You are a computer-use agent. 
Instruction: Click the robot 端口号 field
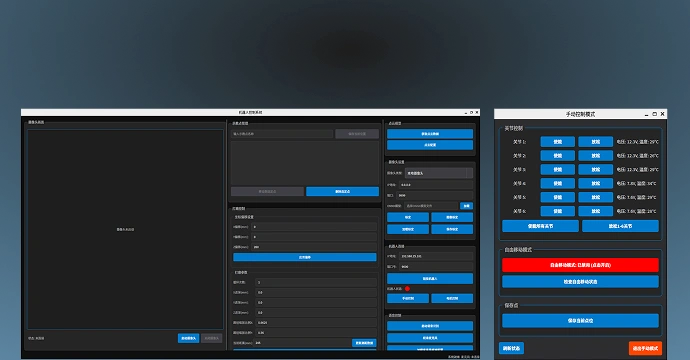click(436, 267)
